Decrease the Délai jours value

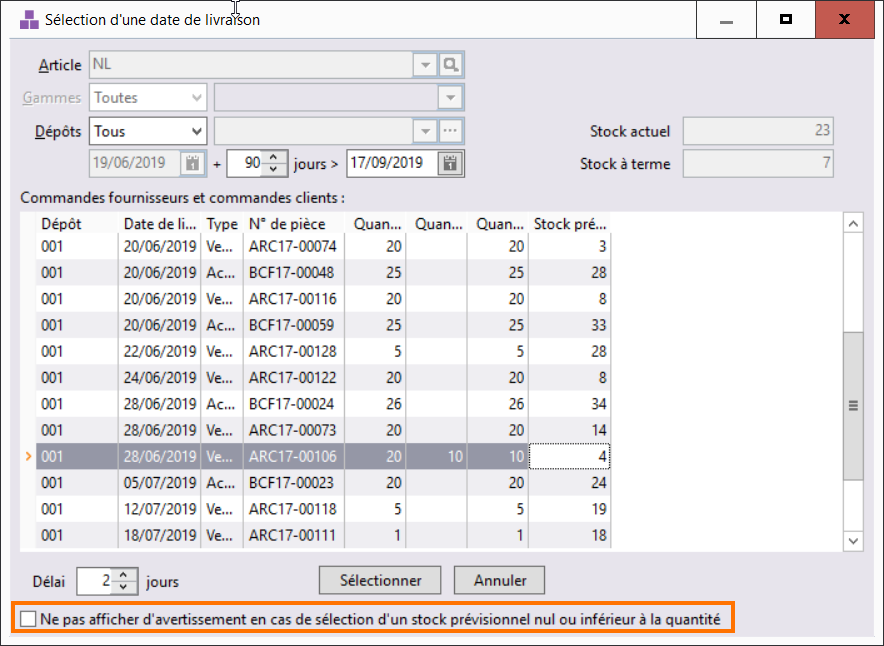(x=123, y=587)
